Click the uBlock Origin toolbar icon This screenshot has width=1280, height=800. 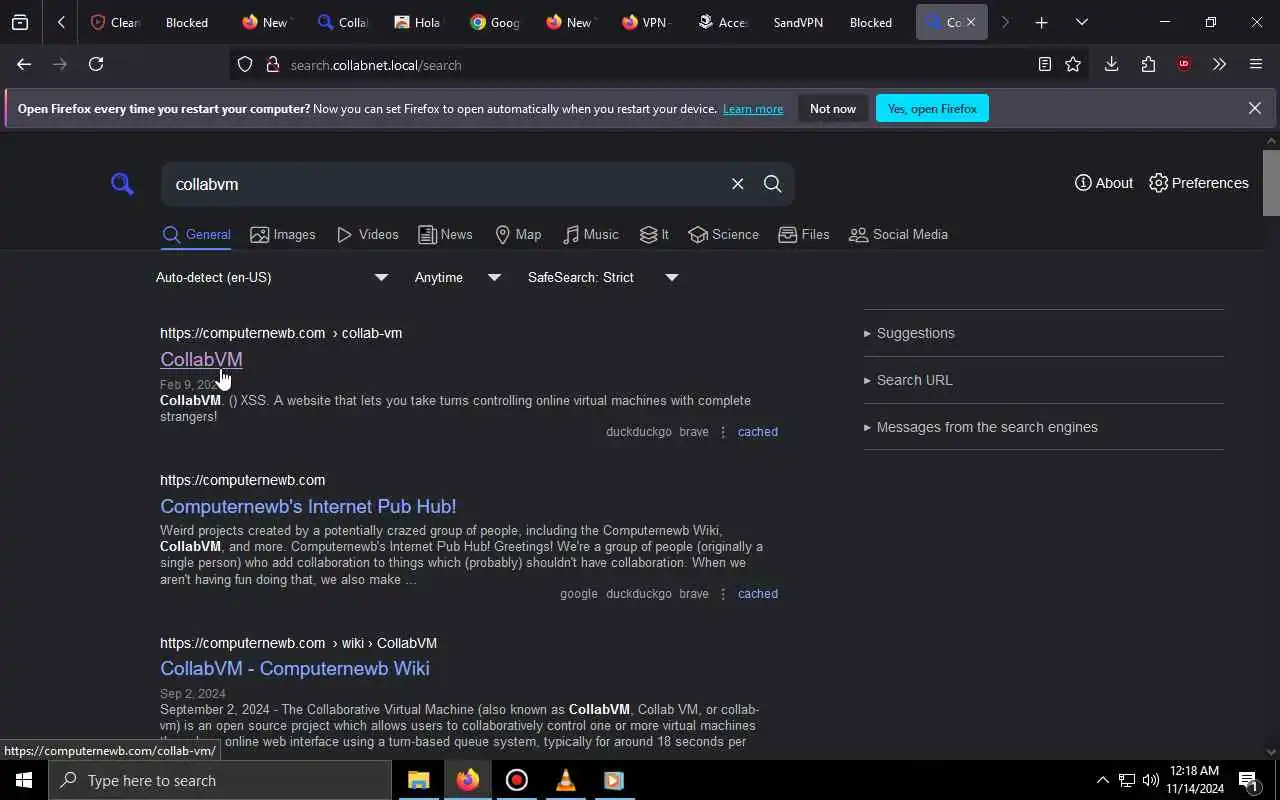(1184, 64)
